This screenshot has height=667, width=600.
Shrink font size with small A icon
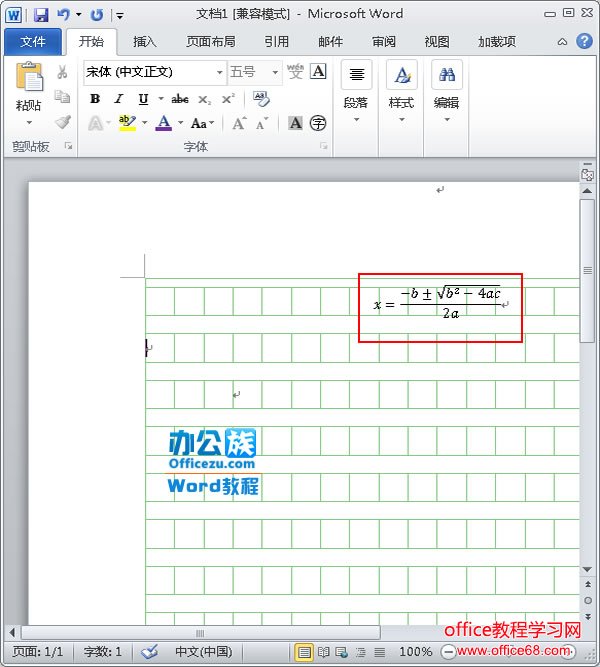(x=261, y=124)
